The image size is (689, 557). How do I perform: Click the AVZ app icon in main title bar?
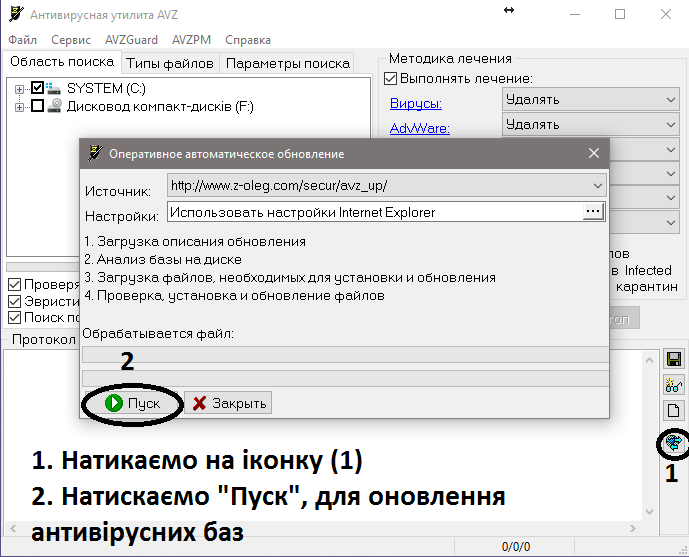pyautogui.click(x=15, y=15)
